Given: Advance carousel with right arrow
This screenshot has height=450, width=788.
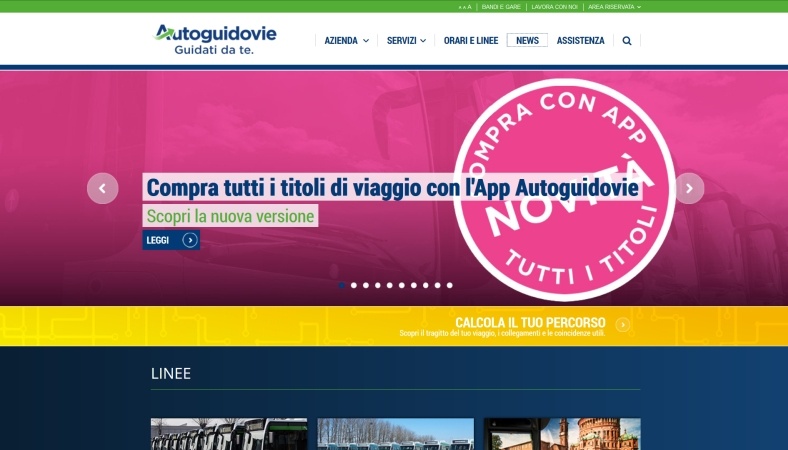Looking at the screenshot, I should 689,188.
